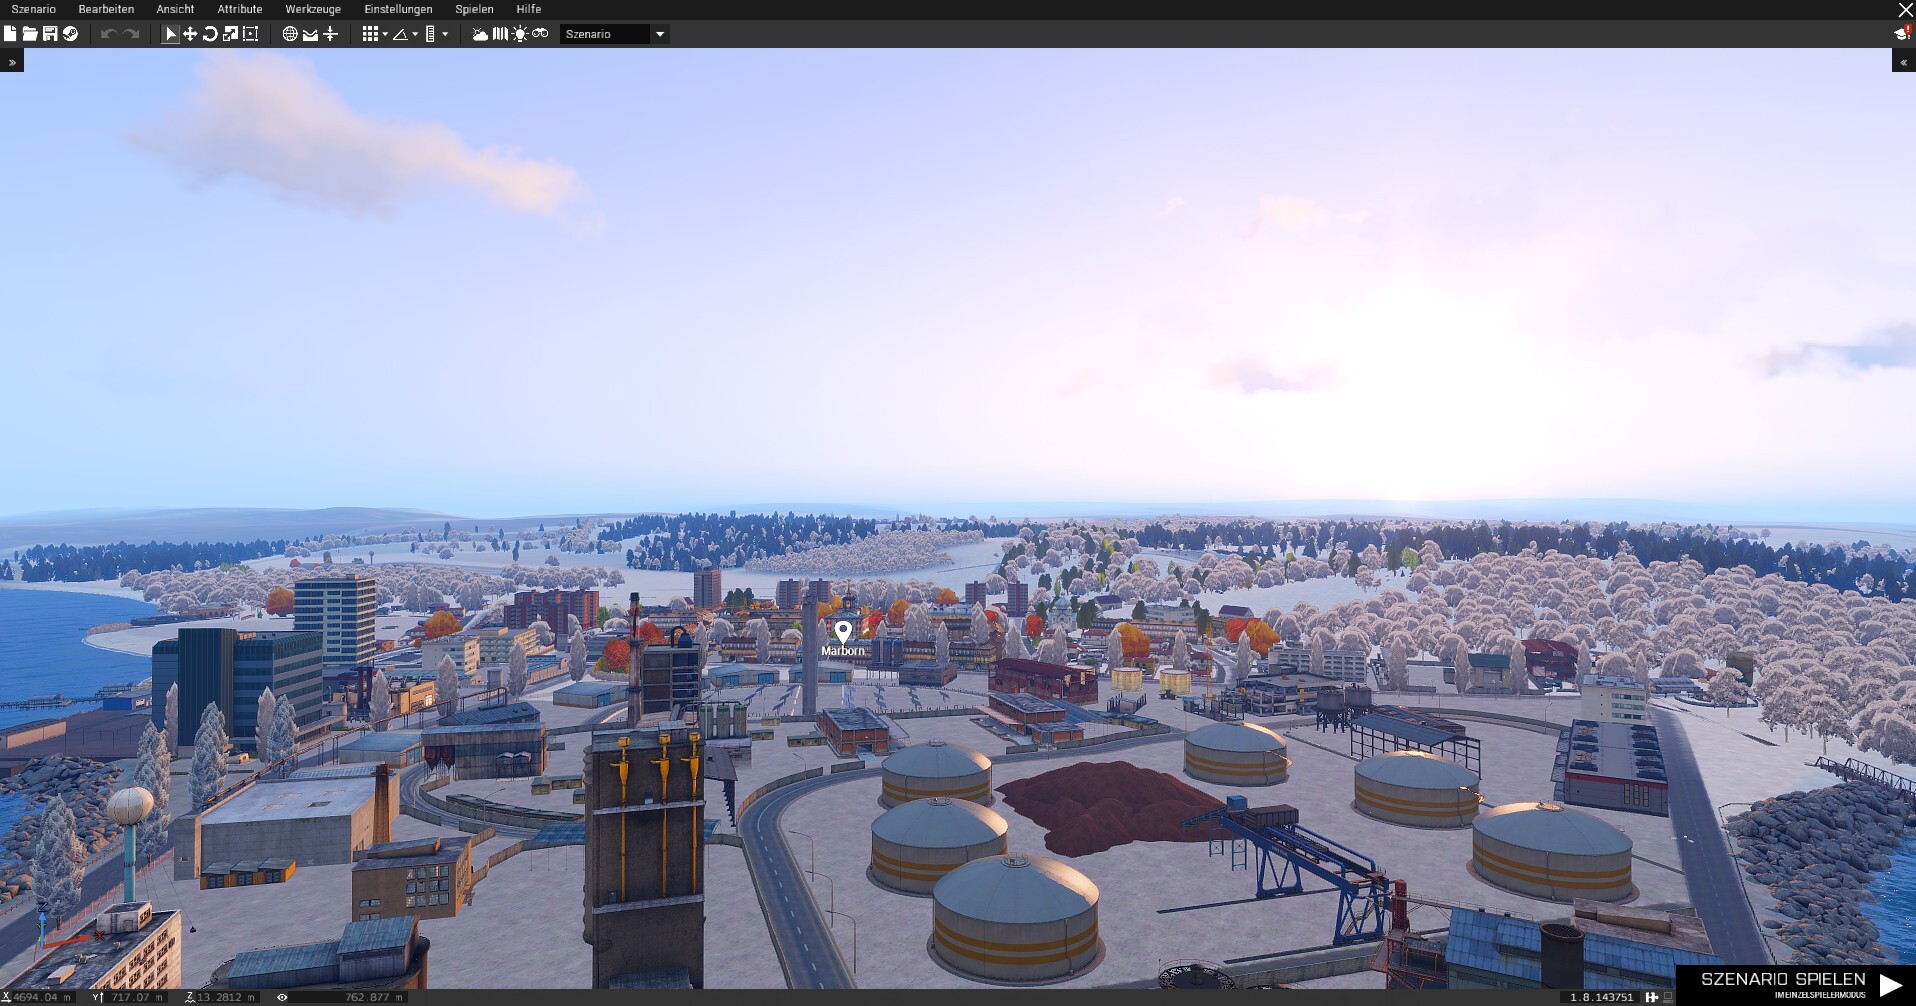This screenshot has height=1006, width=1916.
Task: Open the Einstellungen menu
Action: pyautogui.click(x=398, y=9)
